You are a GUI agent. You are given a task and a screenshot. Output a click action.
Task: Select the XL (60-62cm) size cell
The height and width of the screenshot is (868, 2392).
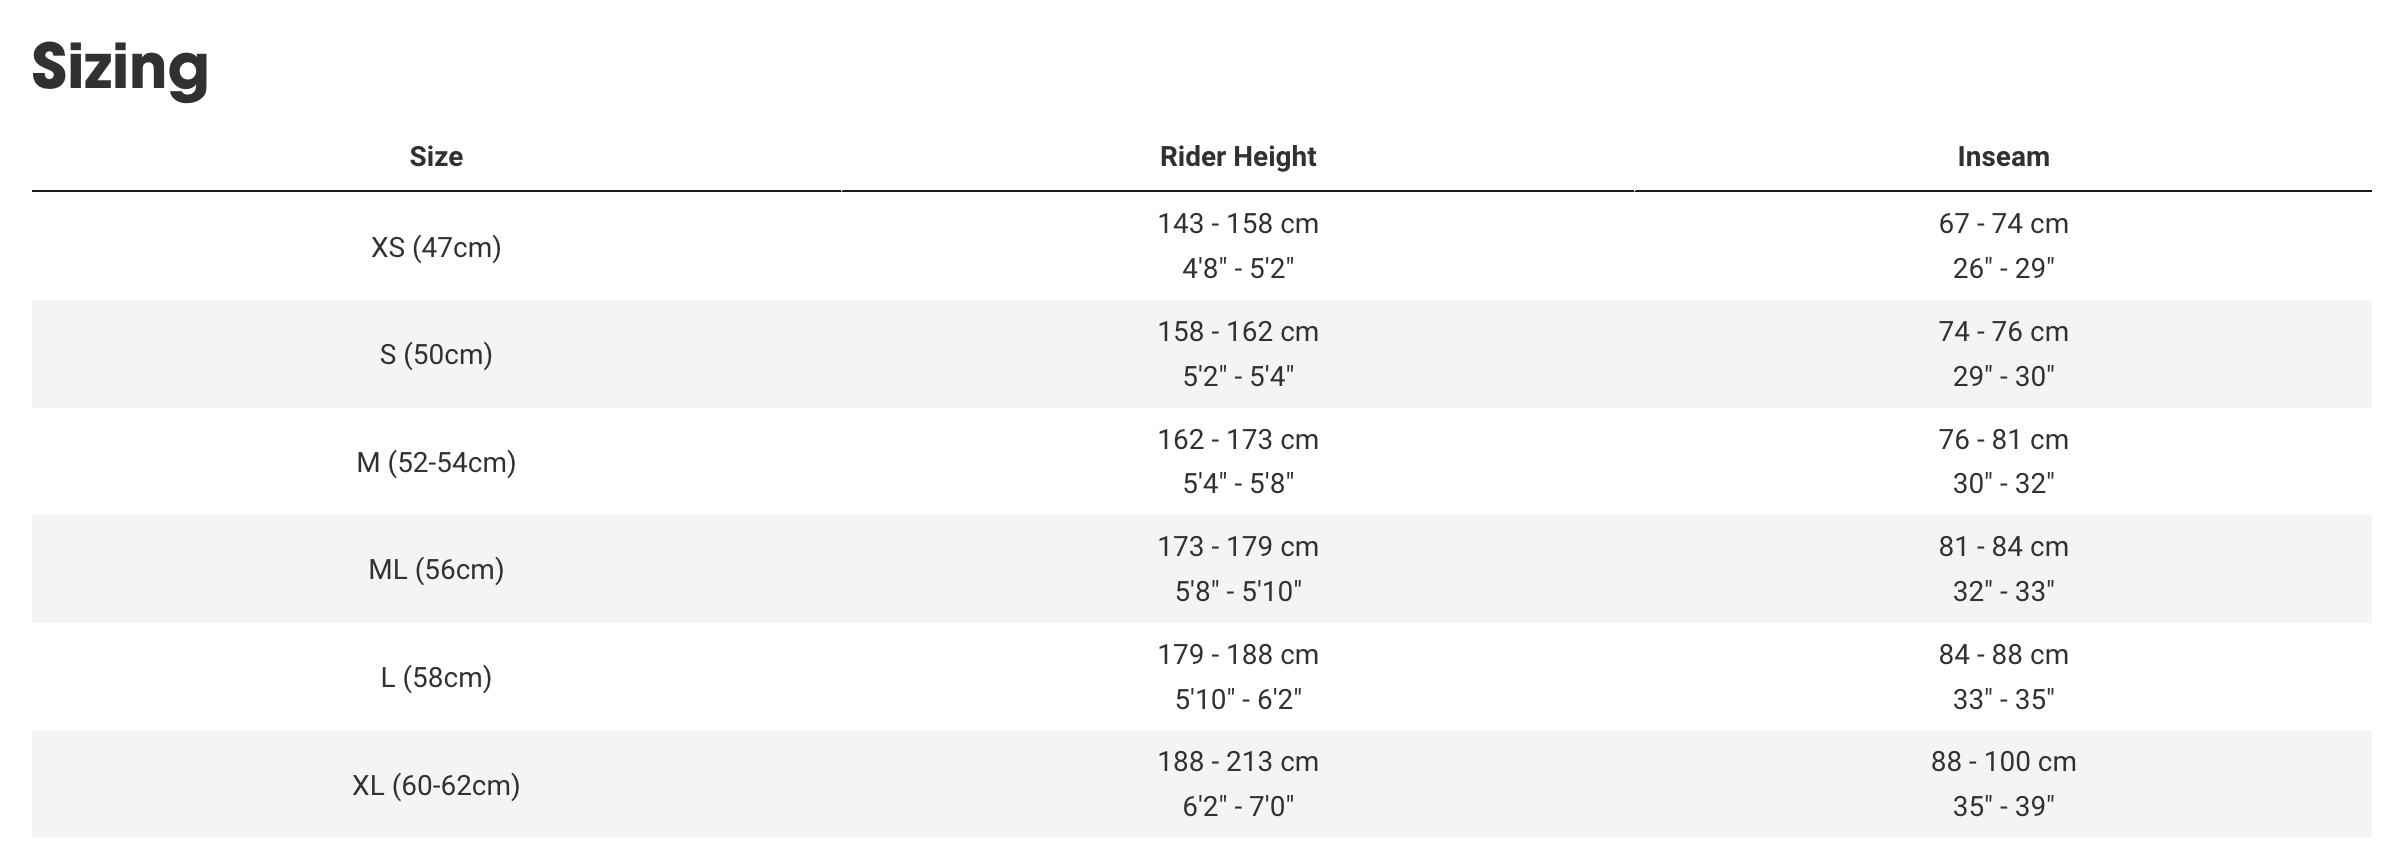pyautogui.click(x=436, y=786)
